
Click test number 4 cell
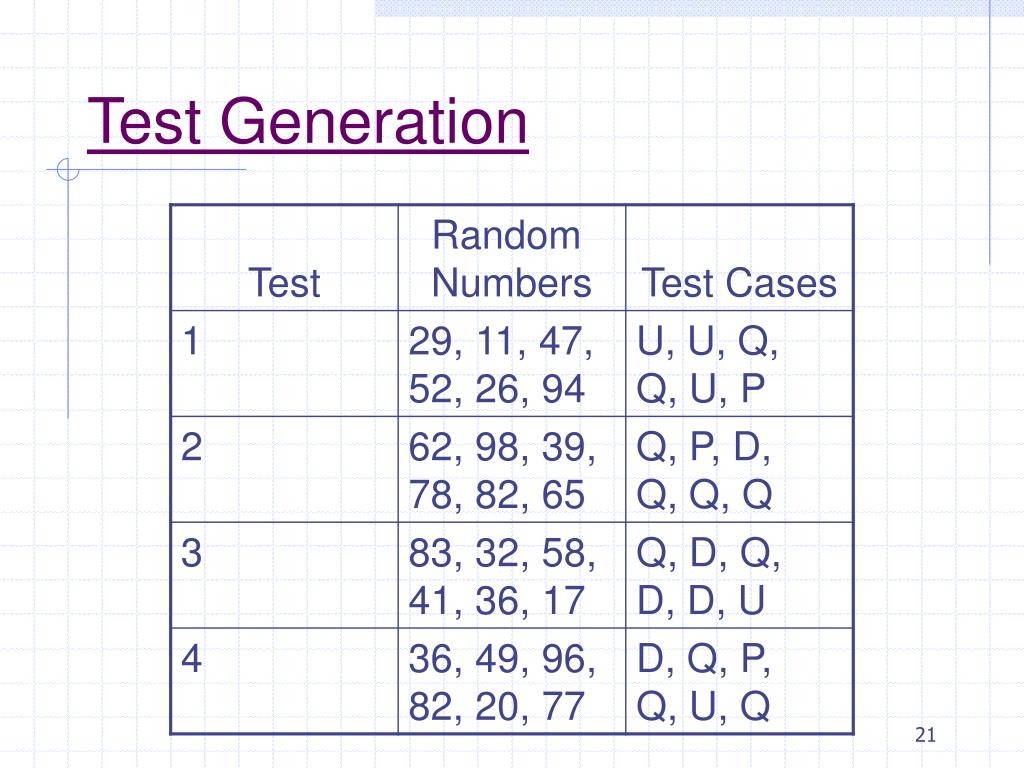click(x=284, y=681)
